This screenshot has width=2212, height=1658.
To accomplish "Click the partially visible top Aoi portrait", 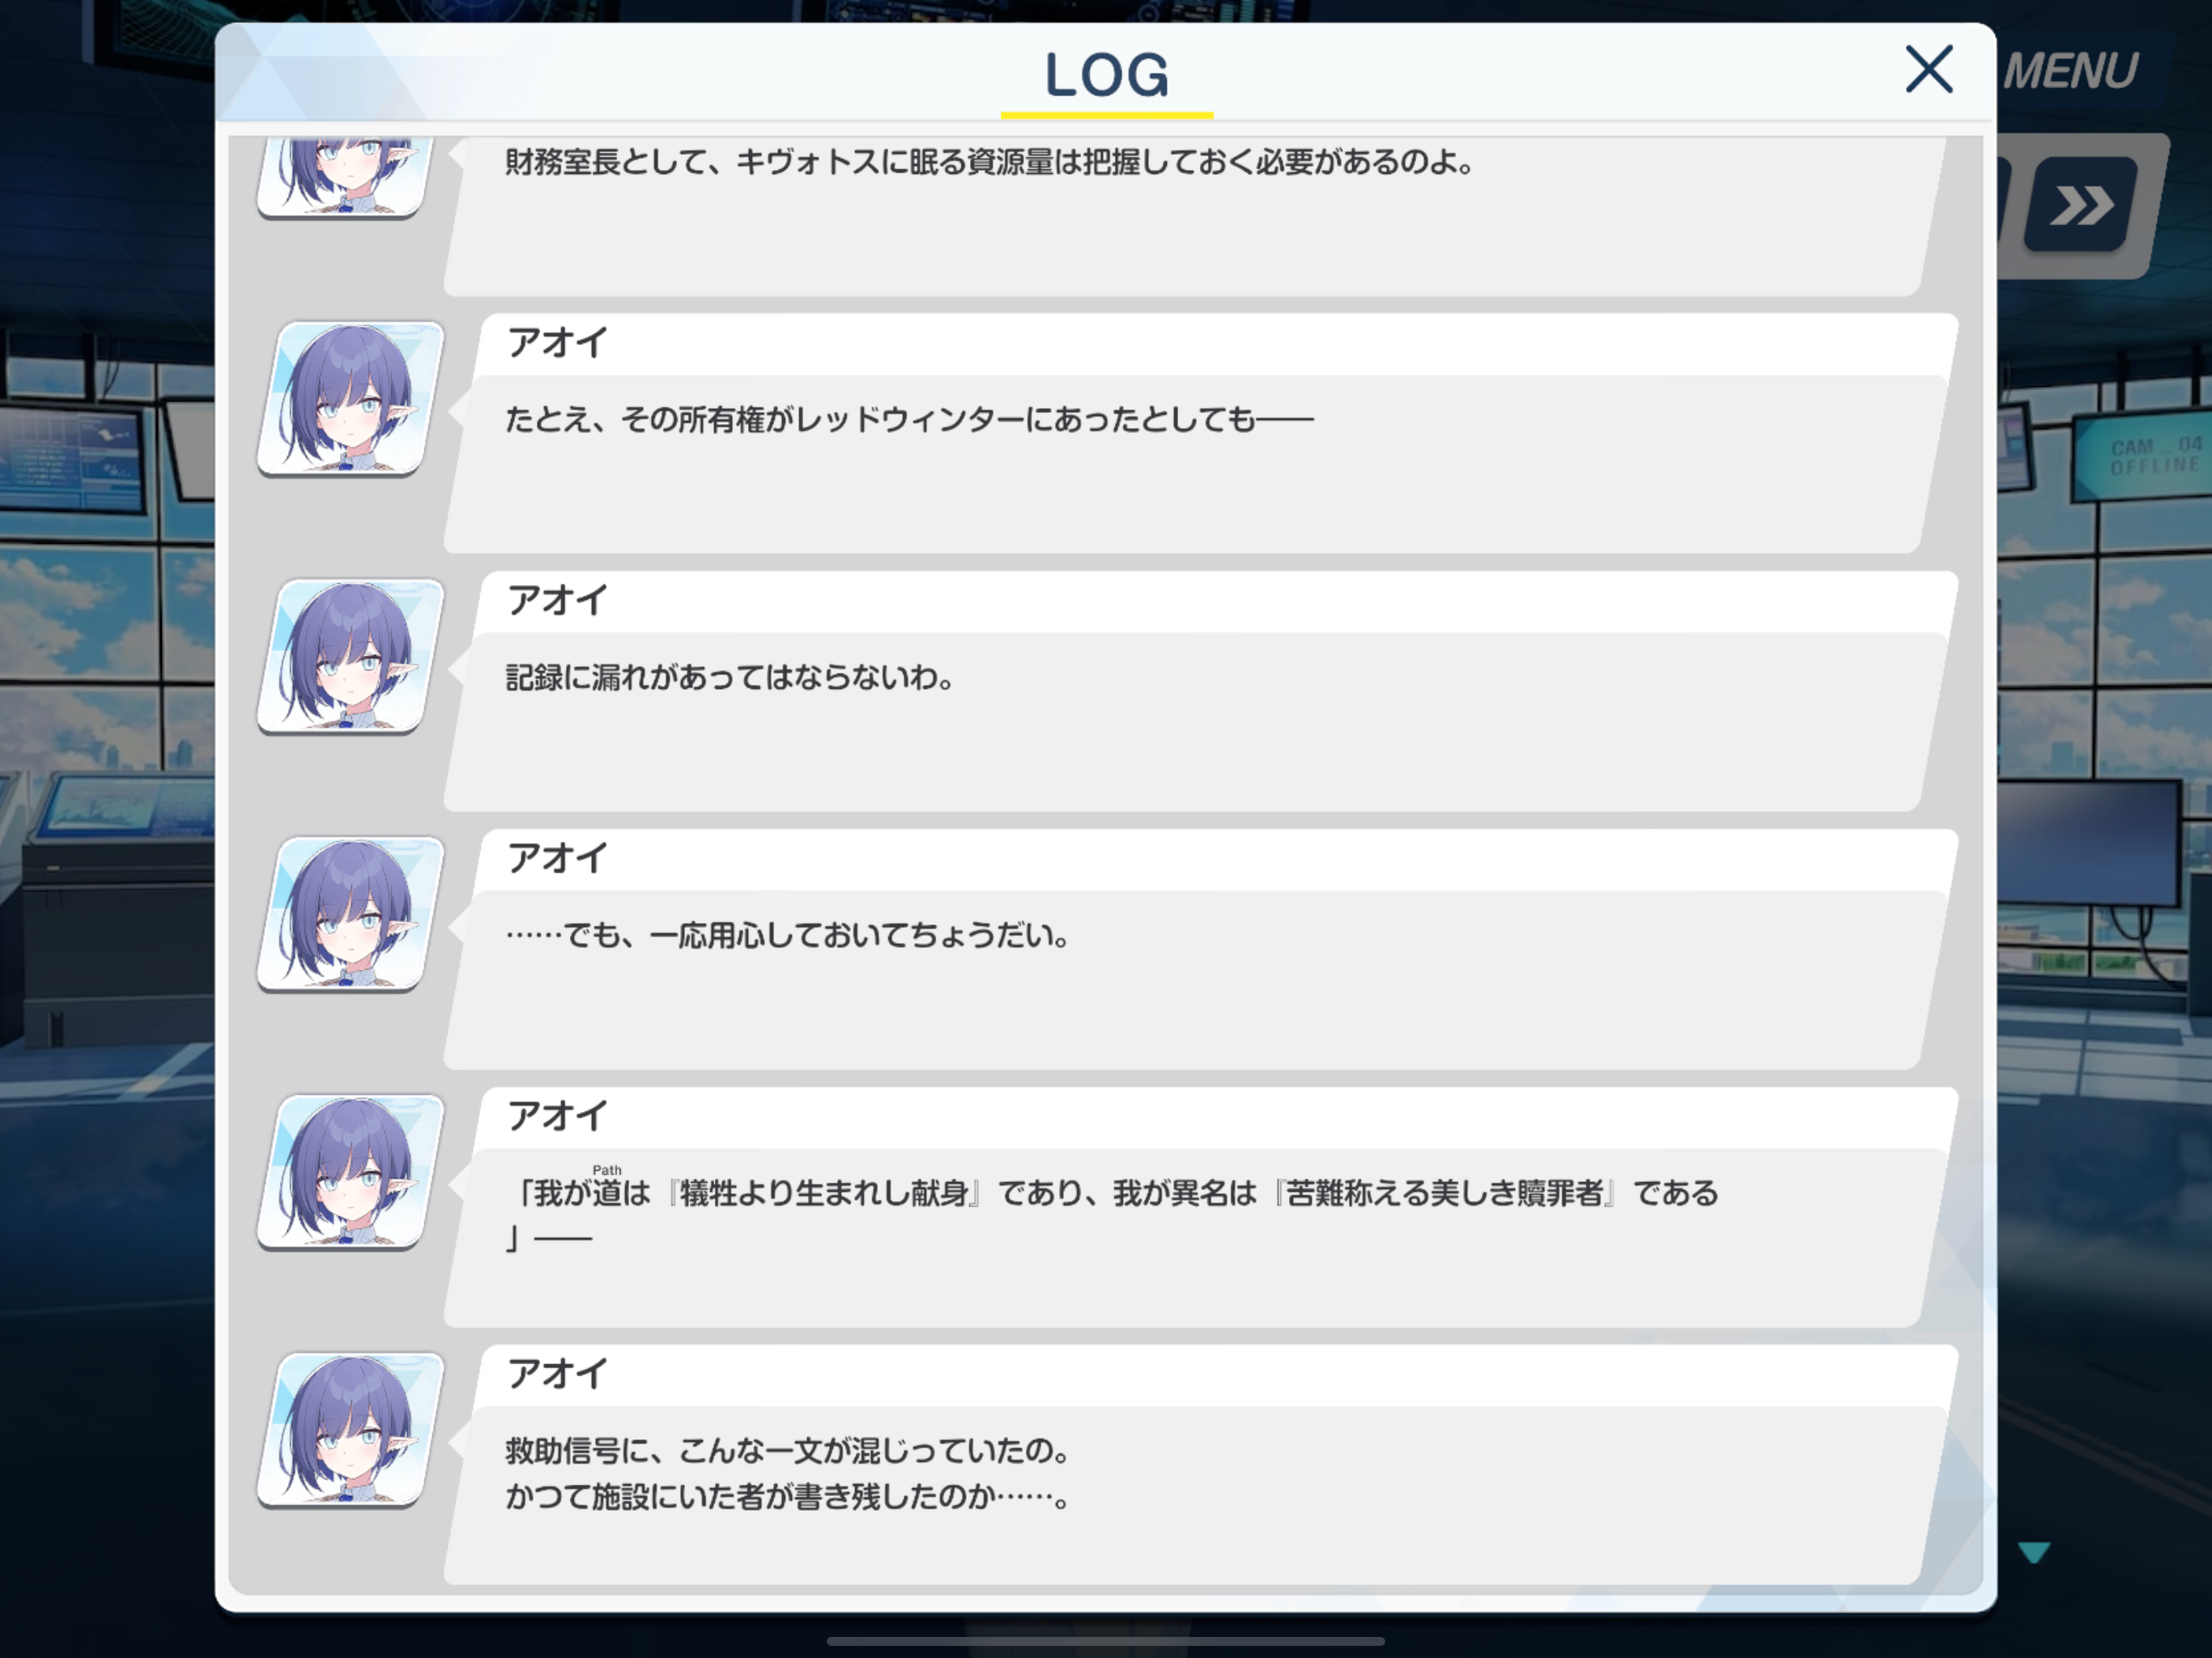I will point(347,179).
